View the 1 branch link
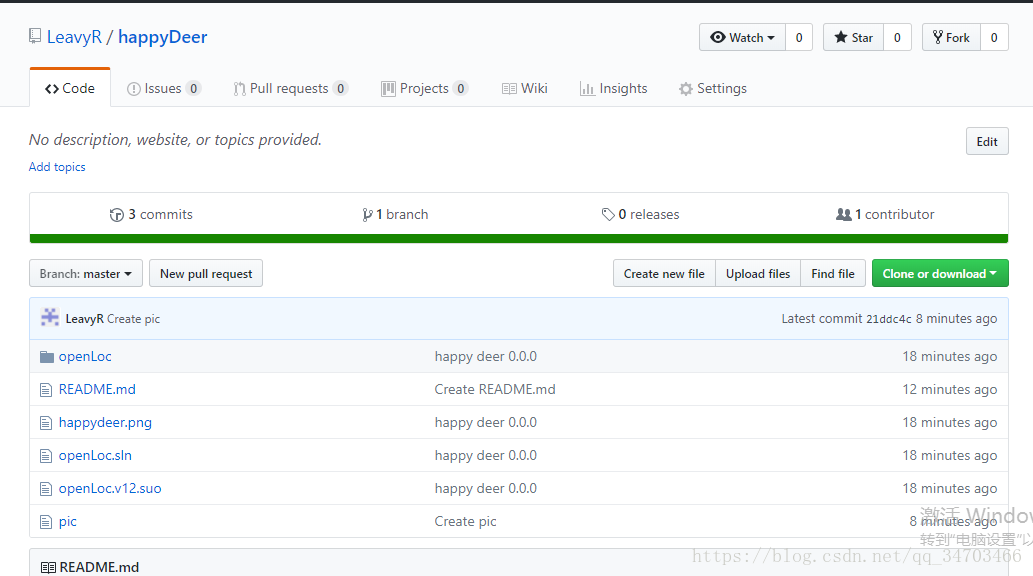The width and height of the screenshot is (1033, 576). 395,214
